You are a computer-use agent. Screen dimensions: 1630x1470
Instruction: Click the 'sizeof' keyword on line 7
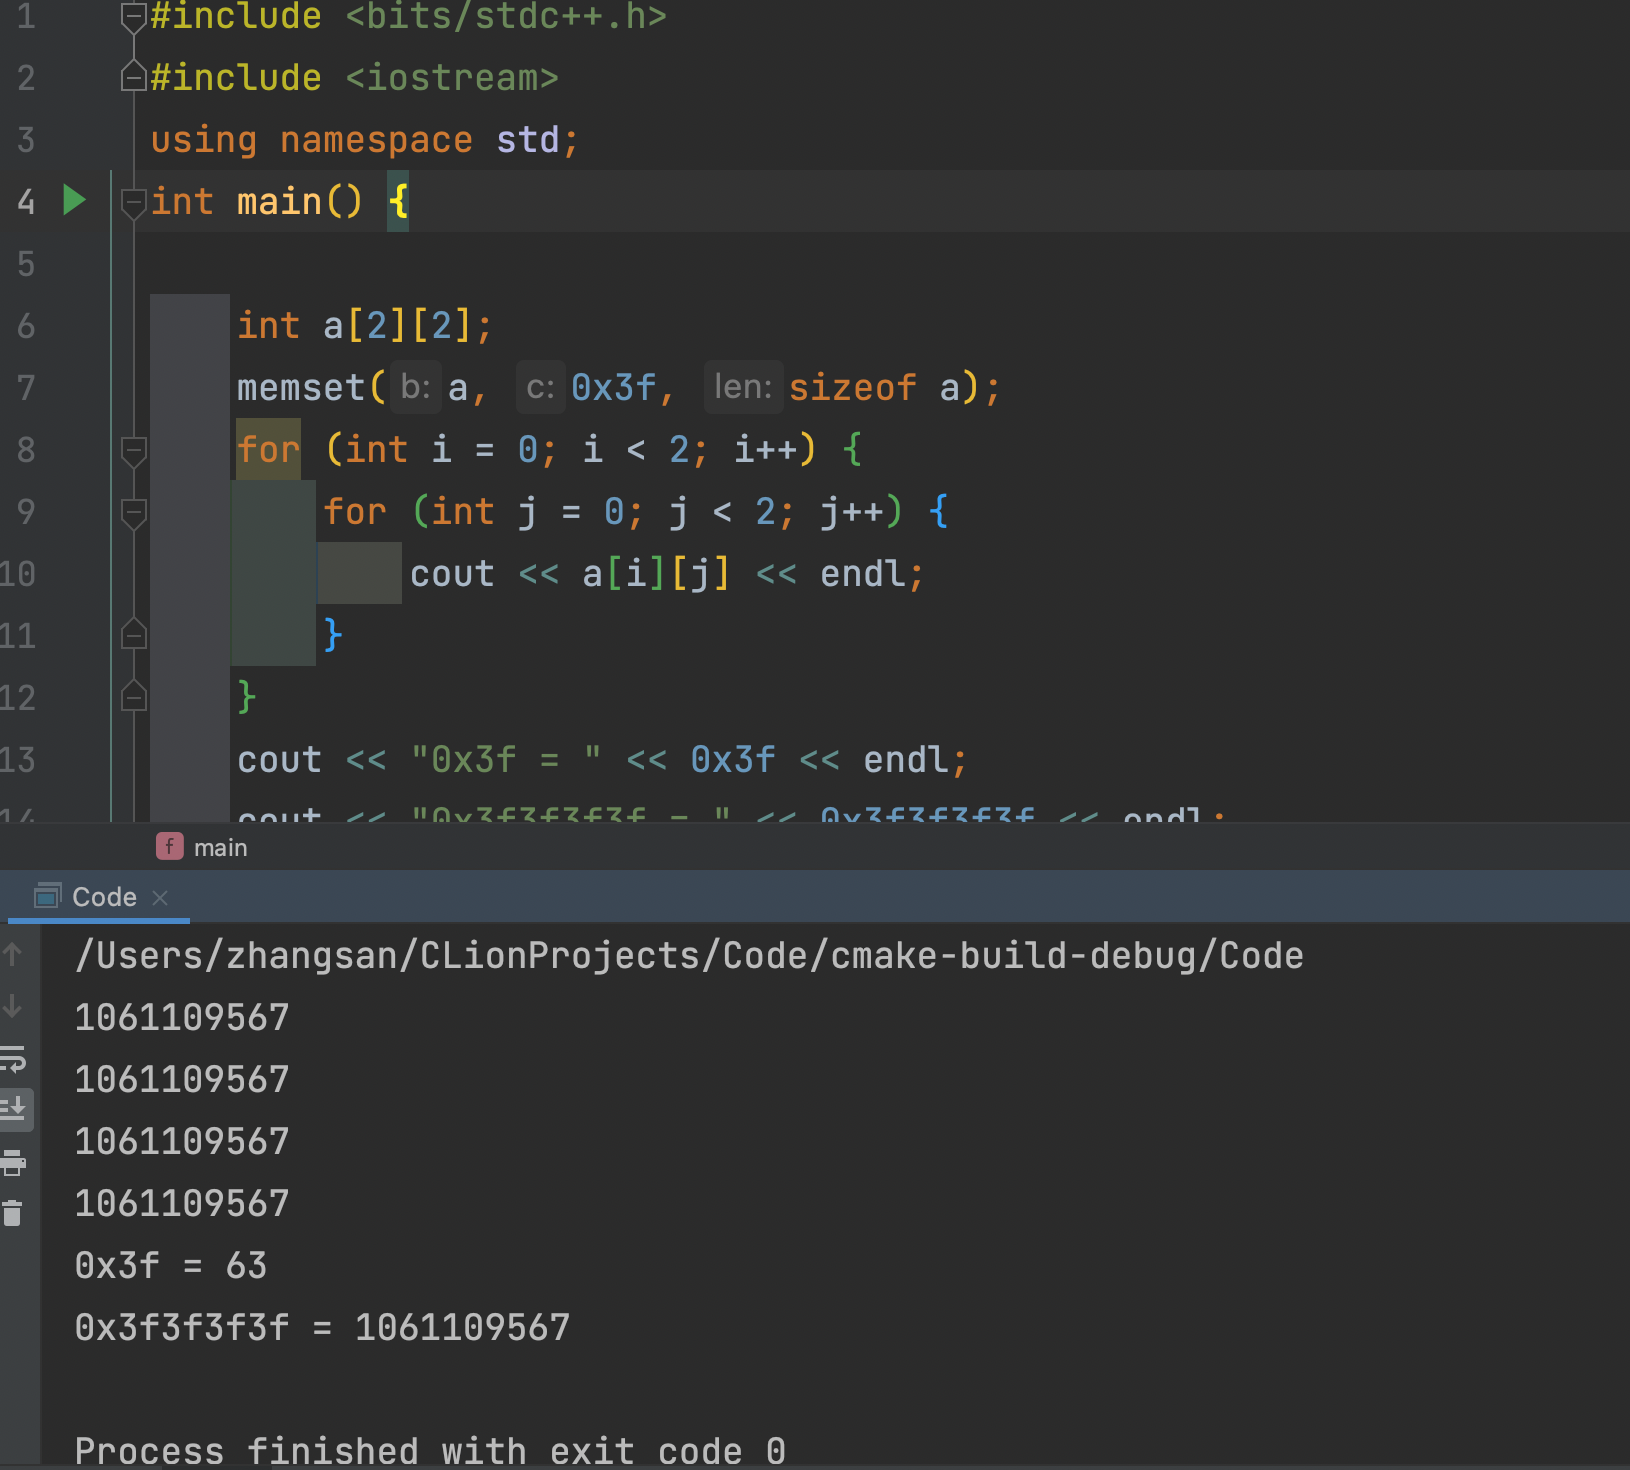click(853, 388)
